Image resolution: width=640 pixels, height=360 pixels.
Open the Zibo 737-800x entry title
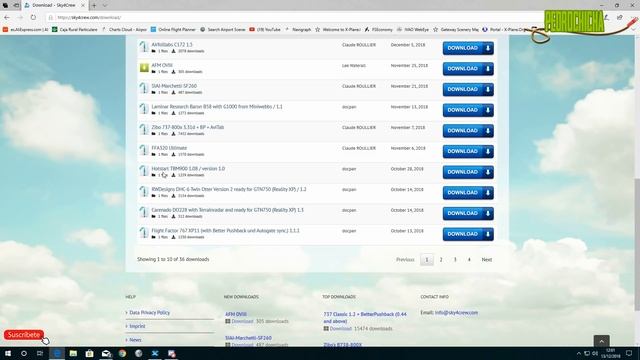[188, 127]
